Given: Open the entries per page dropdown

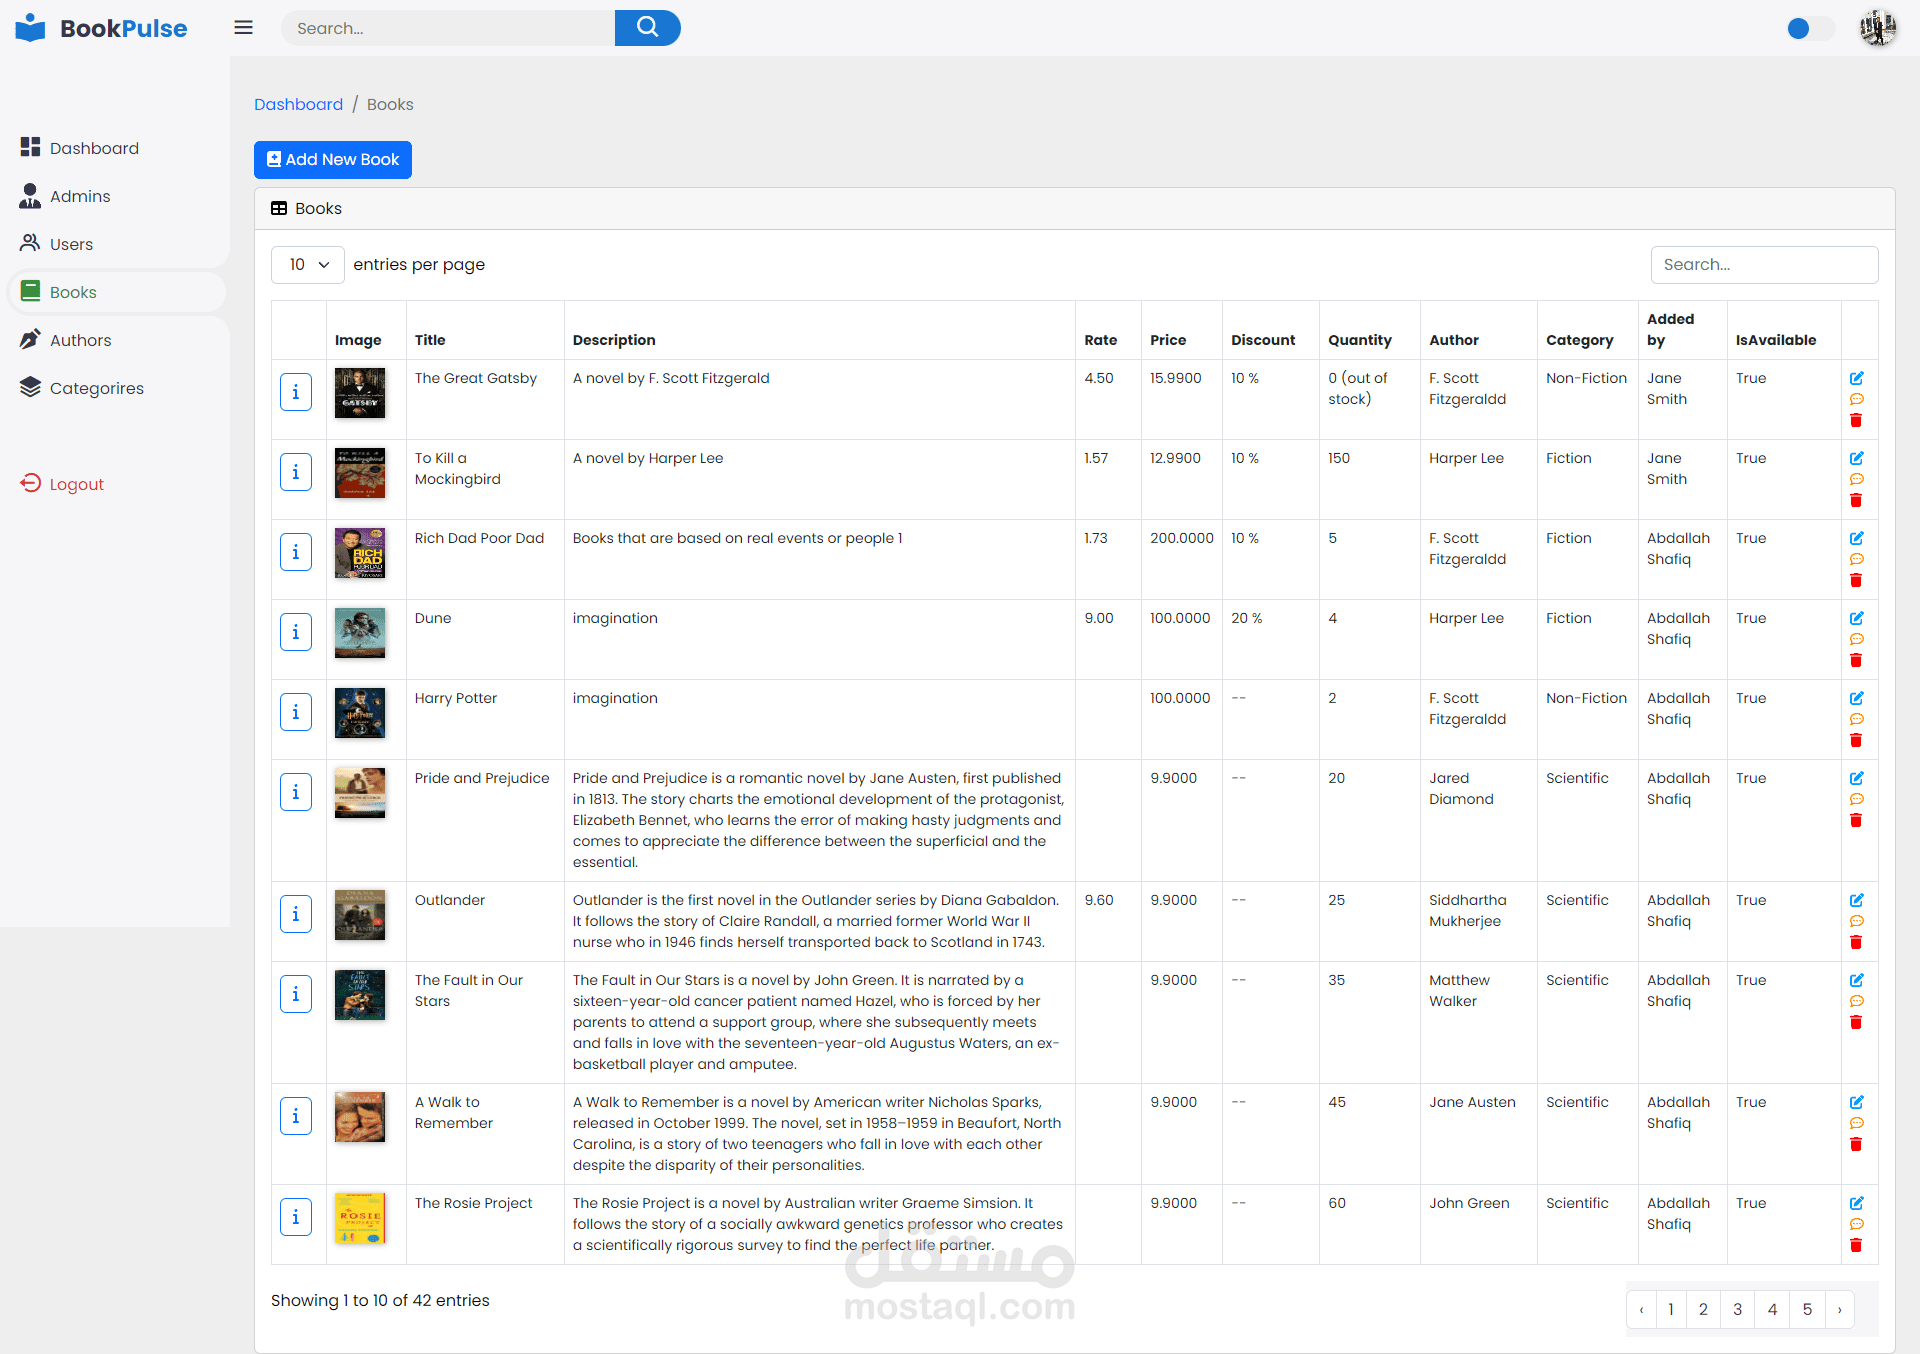Looking at the screenshot, I should [x=308, y=265].
